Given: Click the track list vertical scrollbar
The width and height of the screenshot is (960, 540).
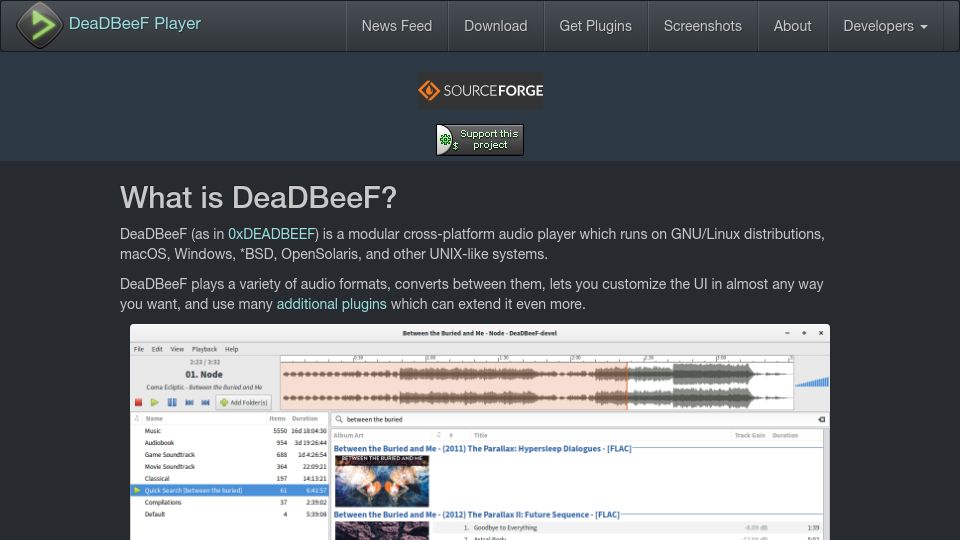Looking at the screenshot, I should 825,484.
